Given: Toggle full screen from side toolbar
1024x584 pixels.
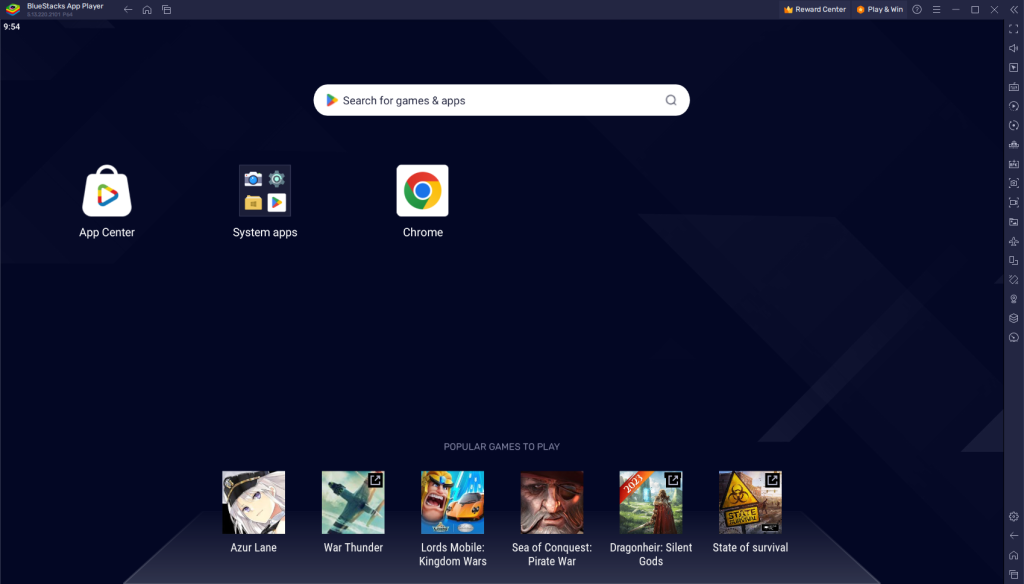Looking at the screenshot, I should click(x=1014, y=29).
